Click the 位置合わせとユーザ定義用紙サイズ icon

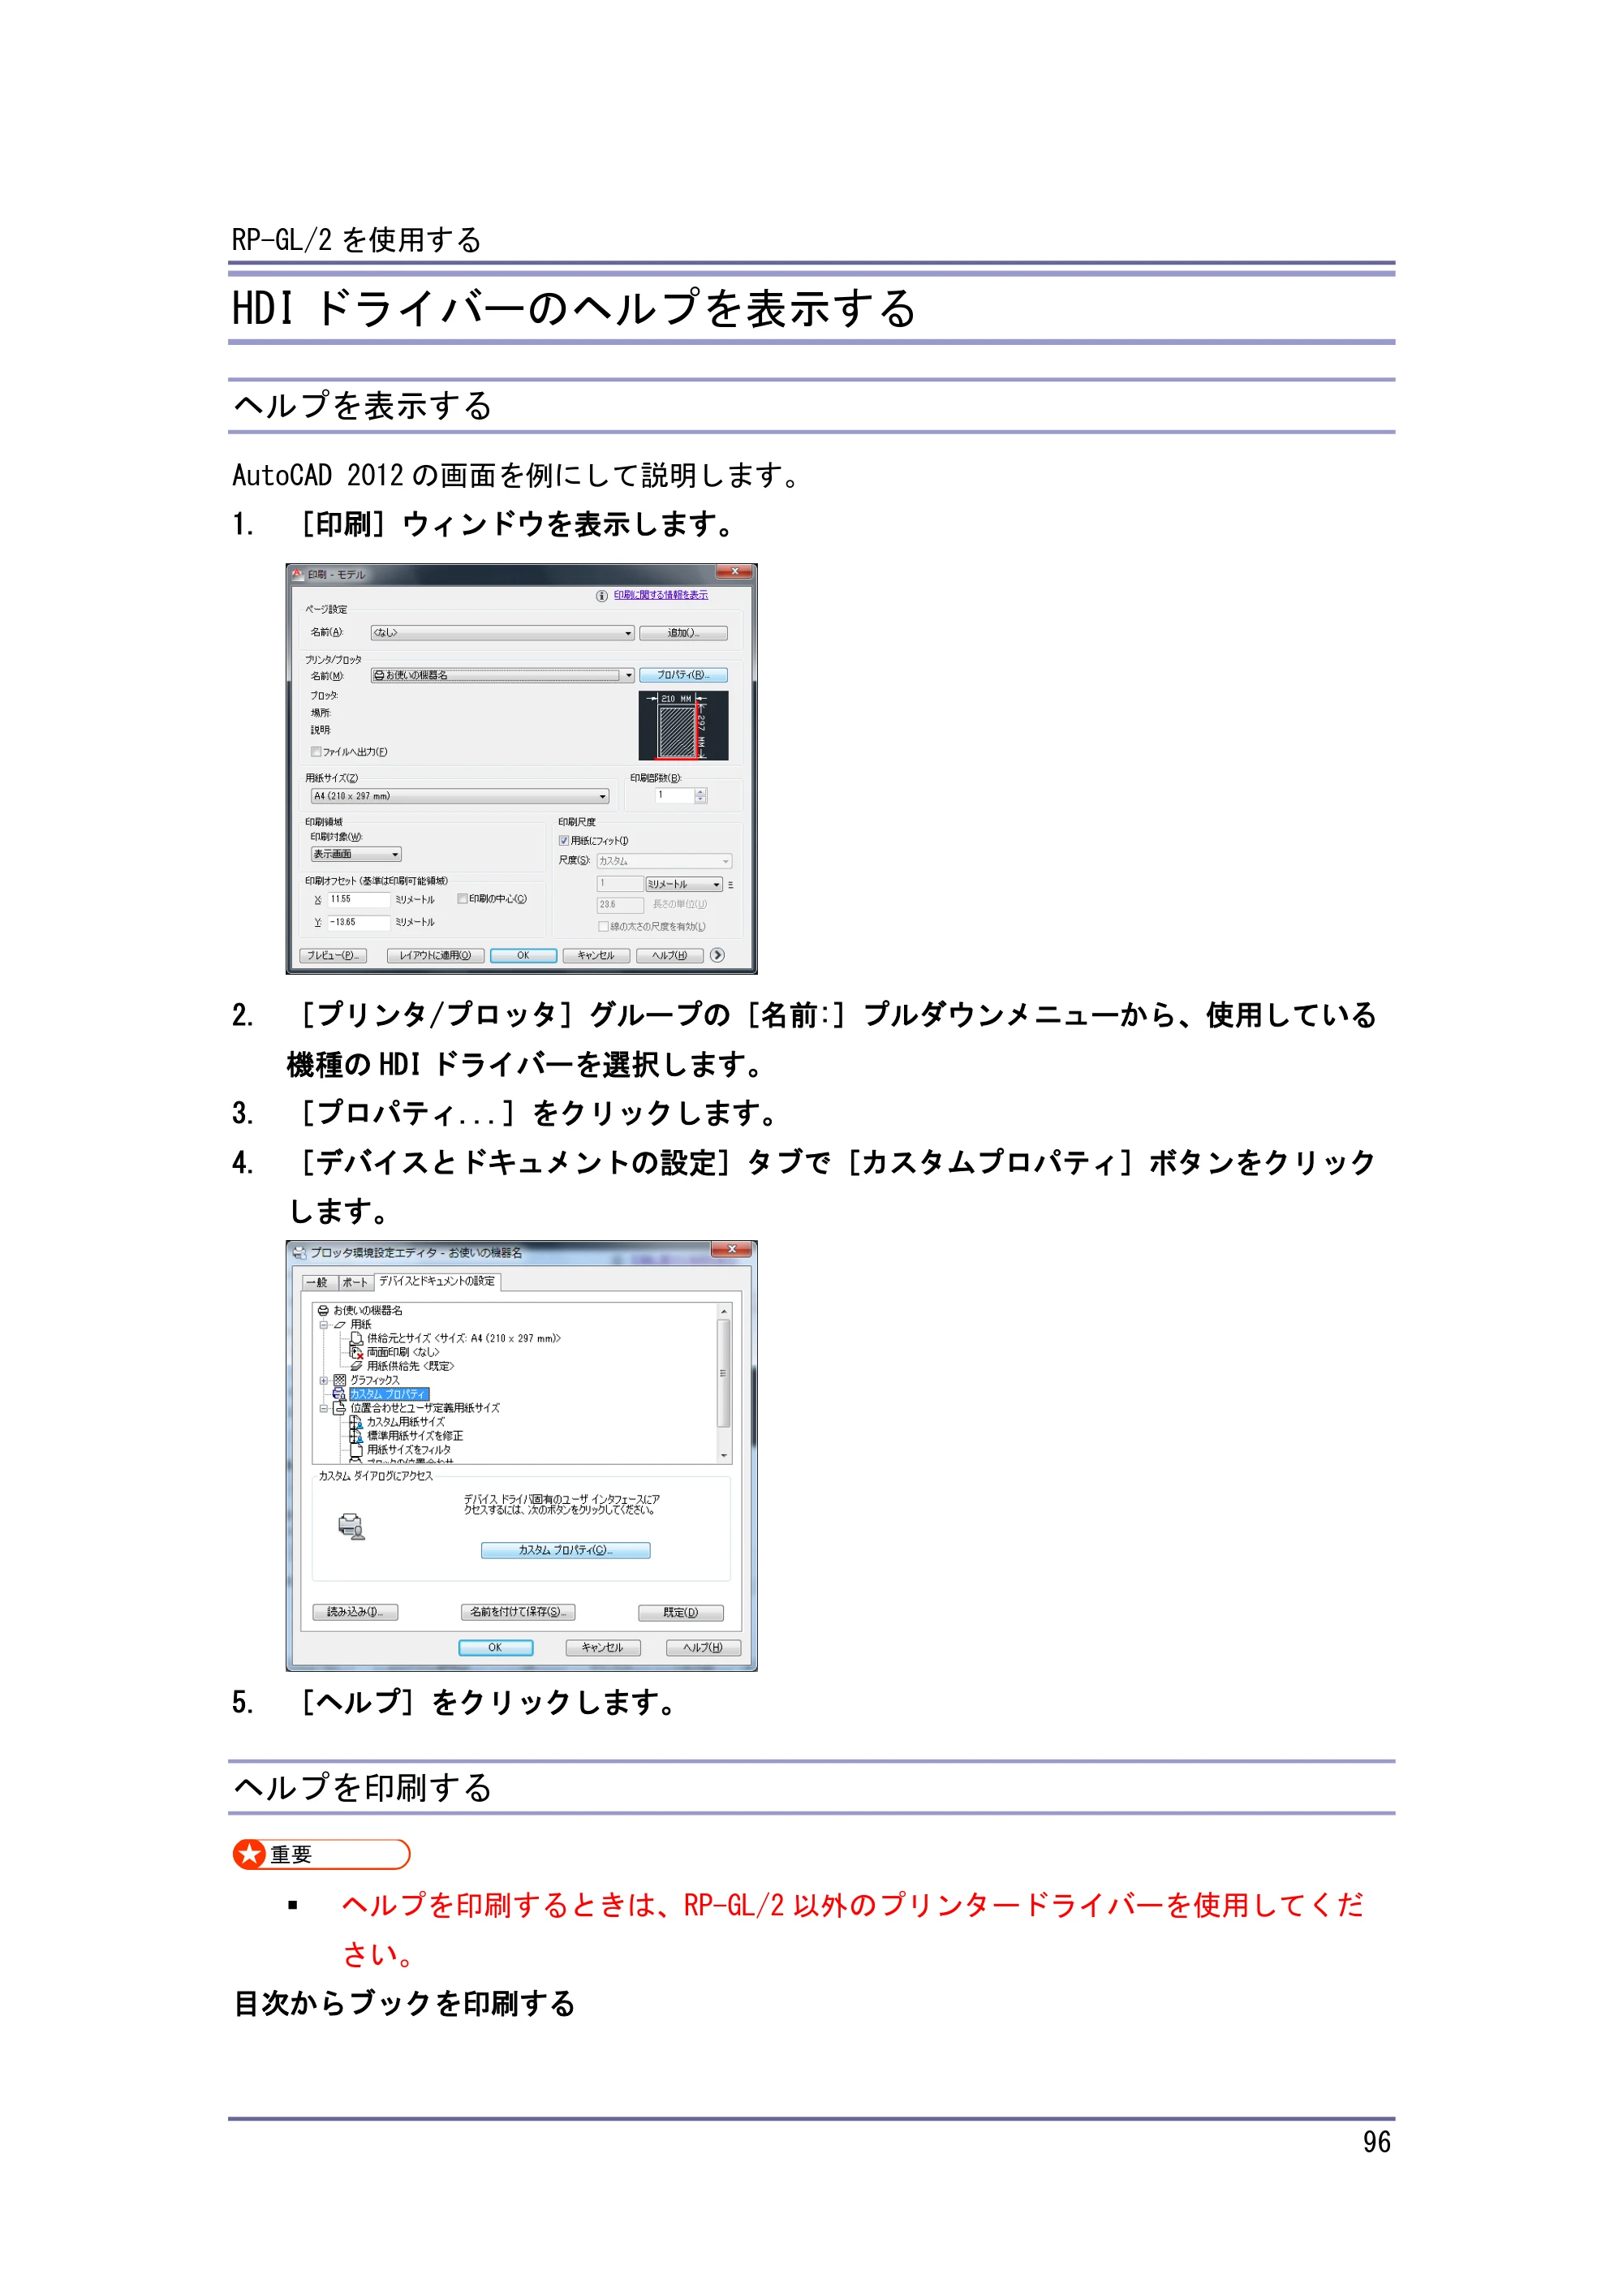click(340, 1408)
